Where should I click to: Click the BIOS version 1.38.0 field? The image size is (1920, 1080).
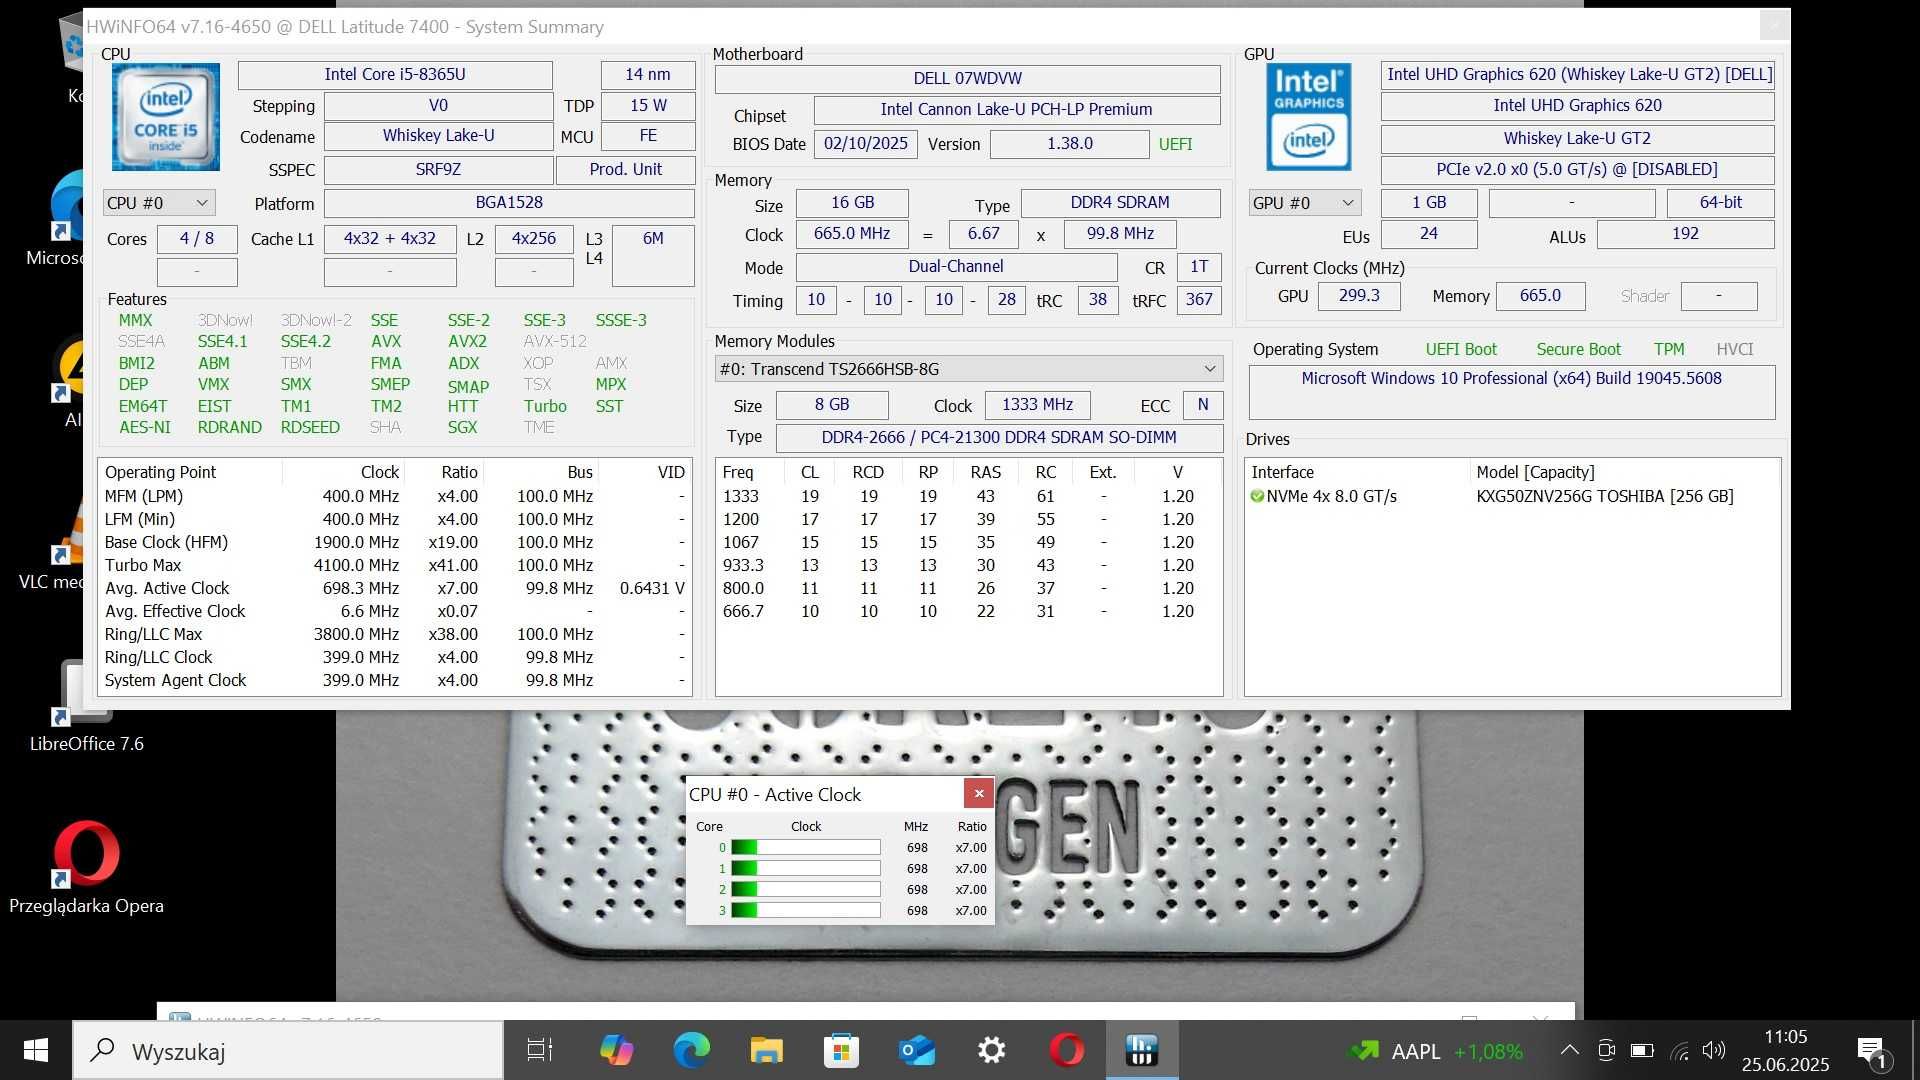(x=1069, y=144)
